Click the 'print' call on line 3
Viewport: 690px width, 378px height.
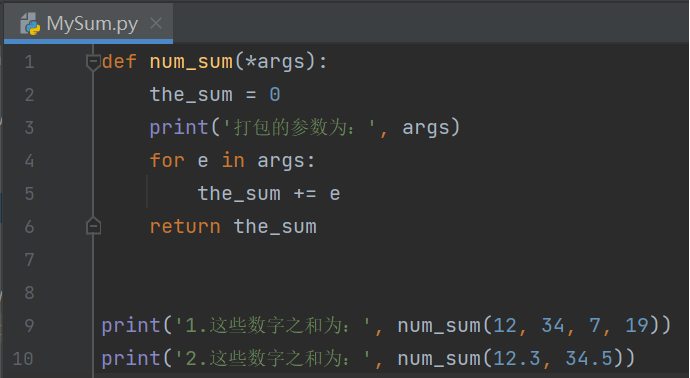pyautogui.click(x=179, y=128)
